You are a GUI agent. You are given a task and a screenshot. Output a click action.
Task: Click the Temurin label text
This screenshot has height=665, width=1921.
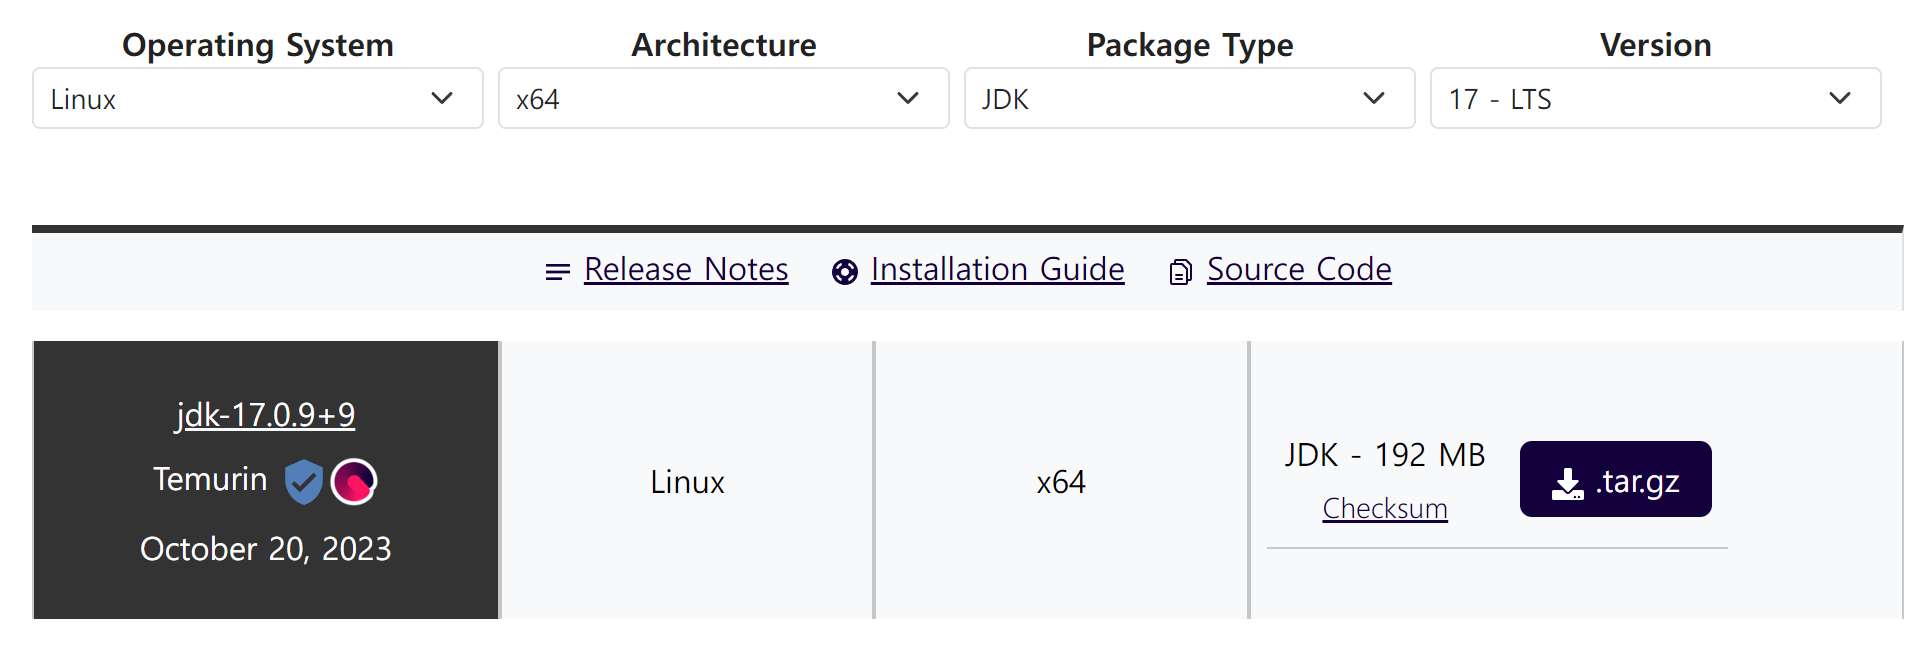tap(210, 479)
